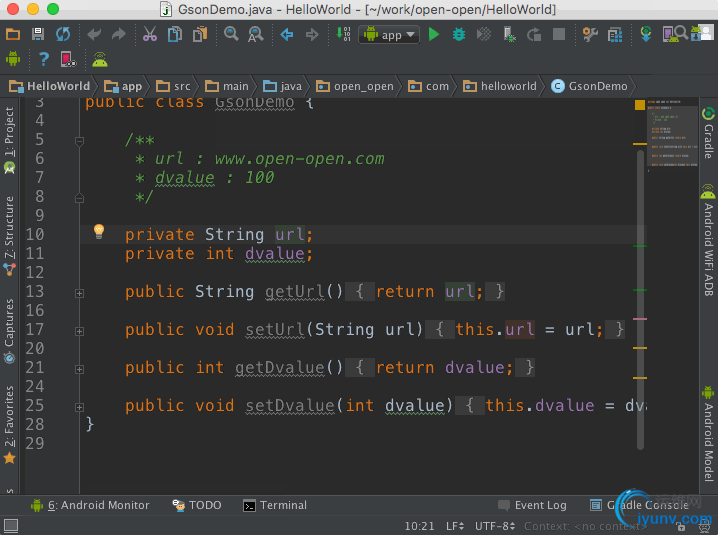Stop running process square icon
718x535 pixels.
click(x=559, y=34)
